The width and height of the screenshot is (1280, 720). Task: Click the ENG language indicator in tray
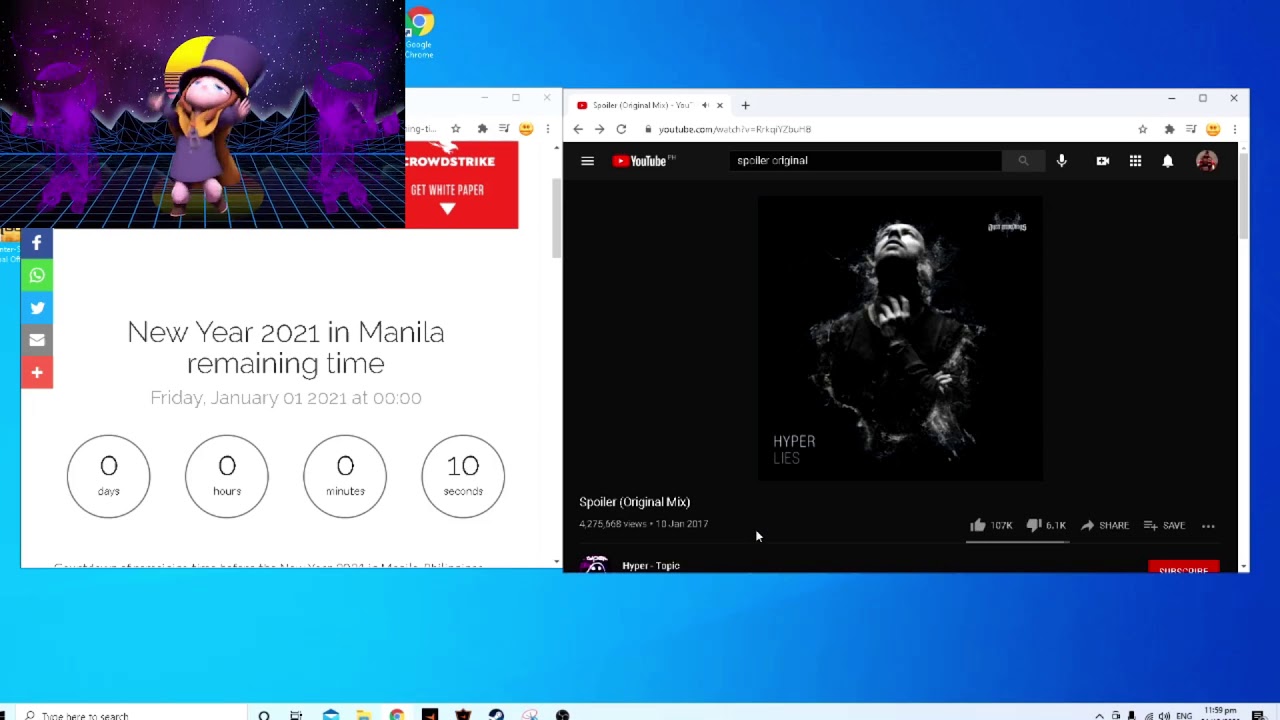click(1184, 716)
